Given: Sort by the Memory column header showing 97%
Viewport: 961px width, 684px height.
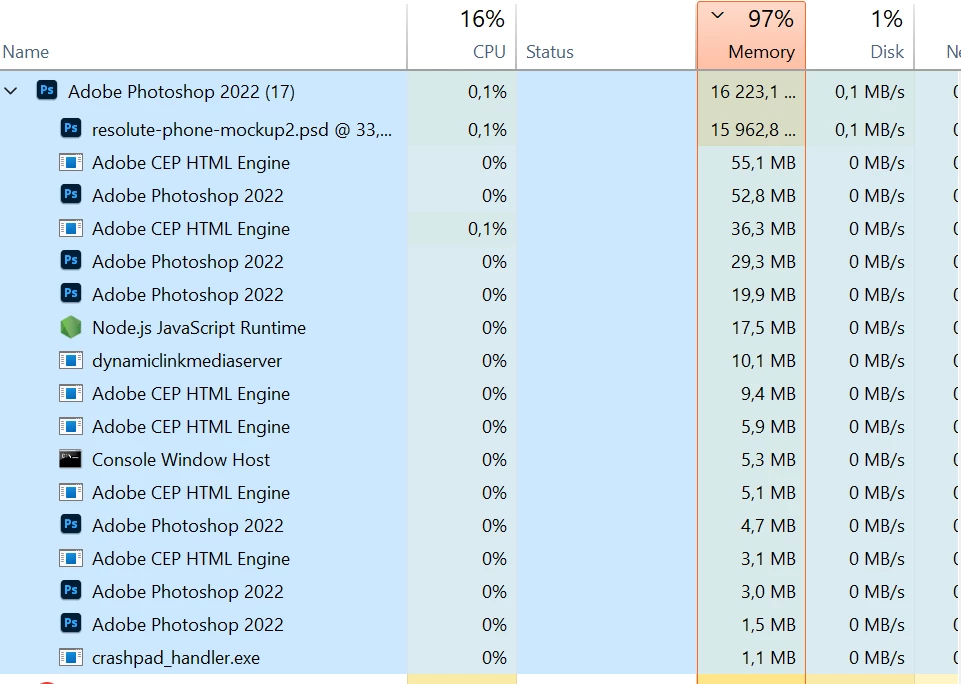Looking at the screenshot, I should click(751, 36).
